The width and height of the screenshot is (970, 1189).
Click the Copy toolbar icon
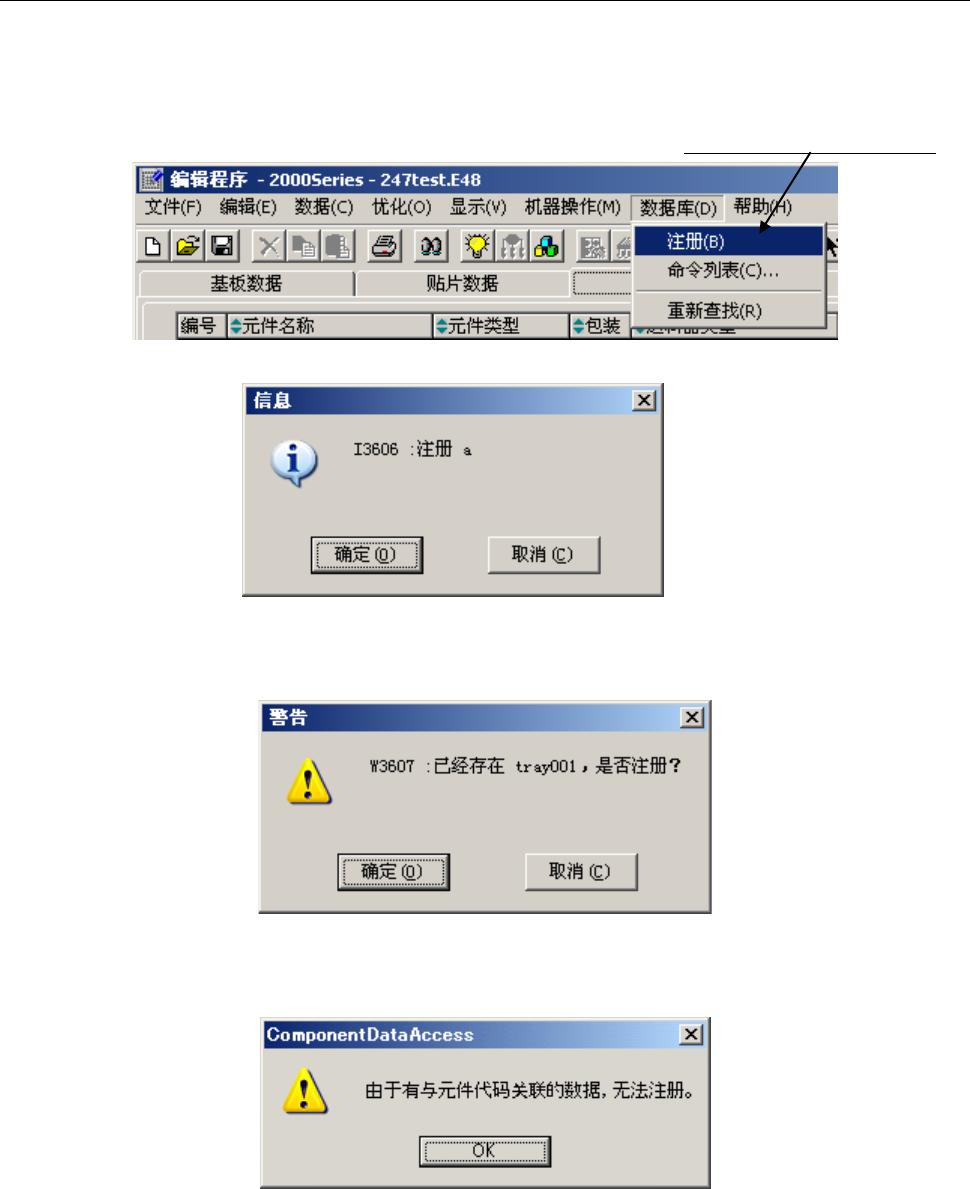pyautogui.click(x=304, y=246)
